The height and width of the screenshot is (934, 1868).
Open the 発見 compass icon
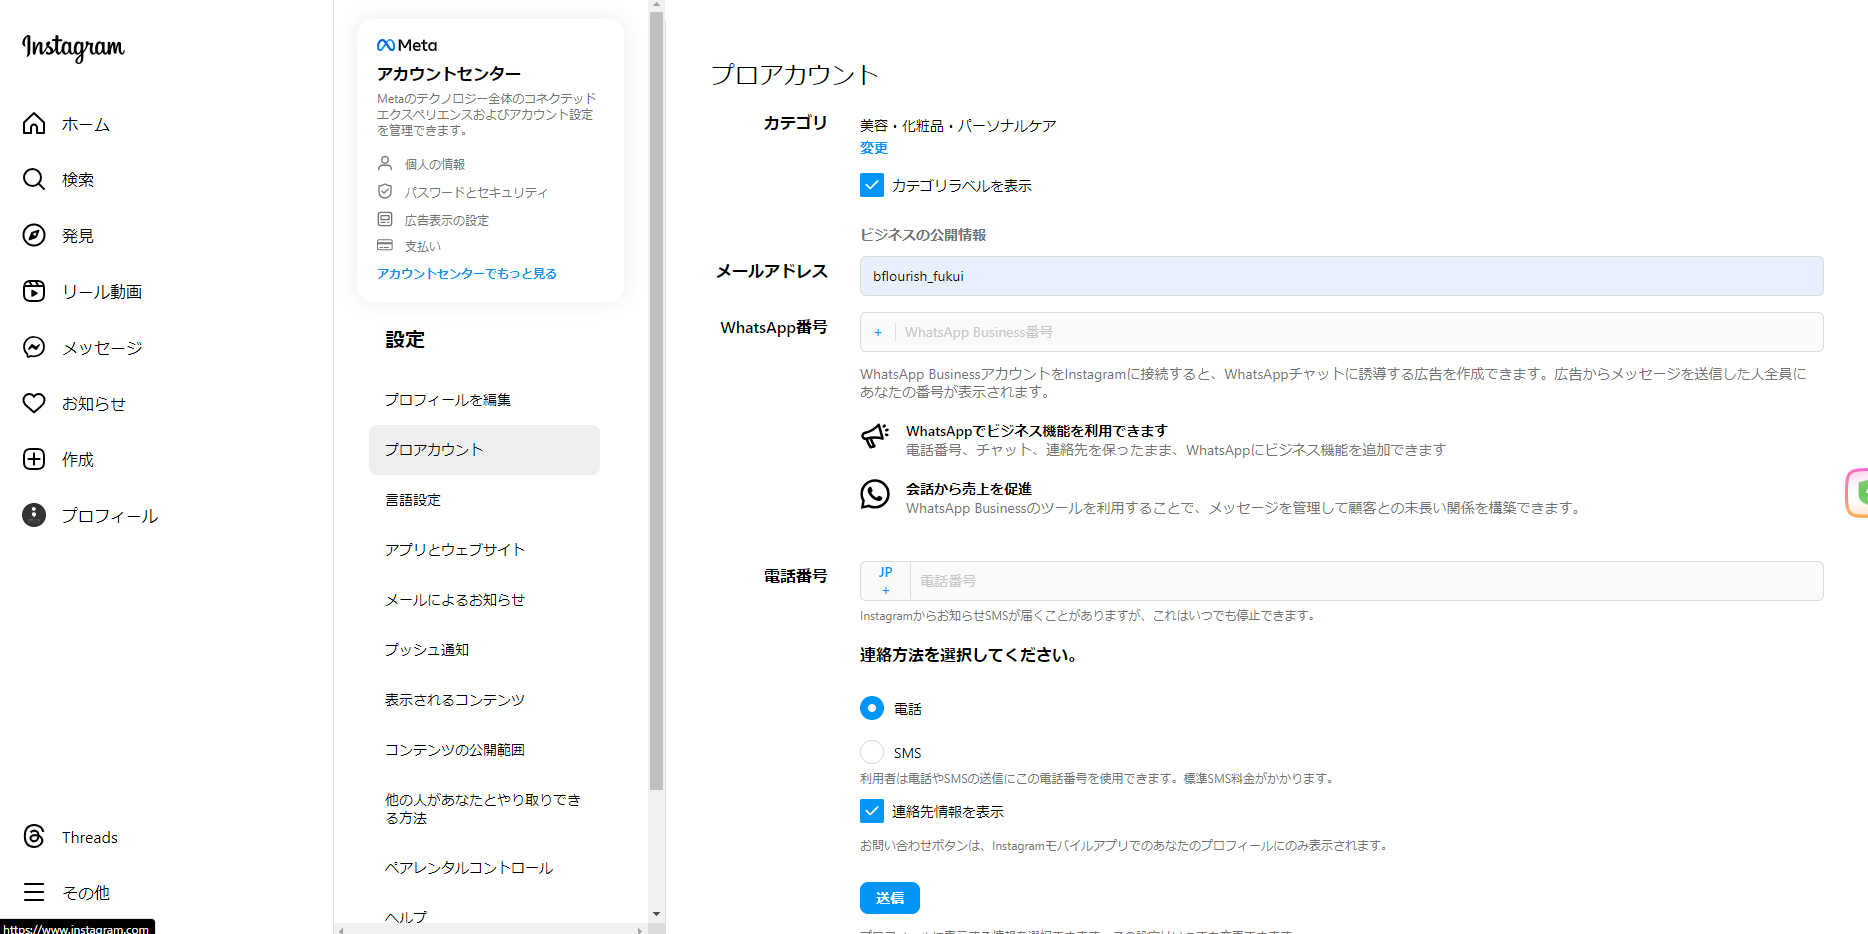(x=34, y=235)
